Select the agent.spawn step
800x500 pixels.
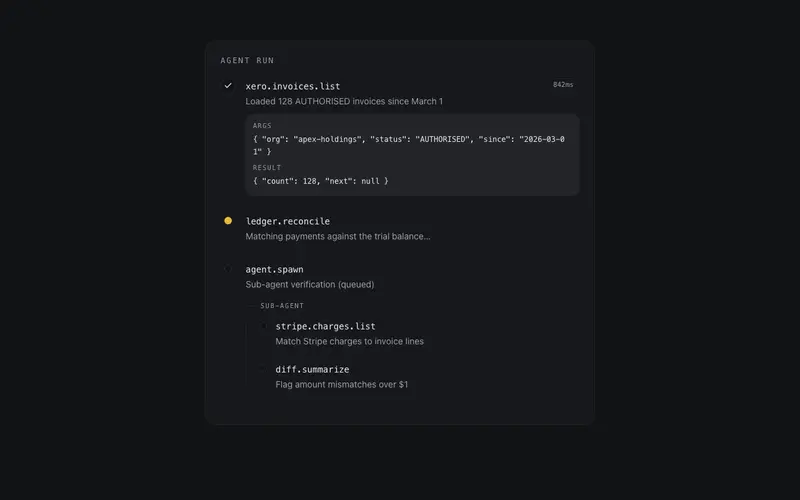(x=274, y=269)
